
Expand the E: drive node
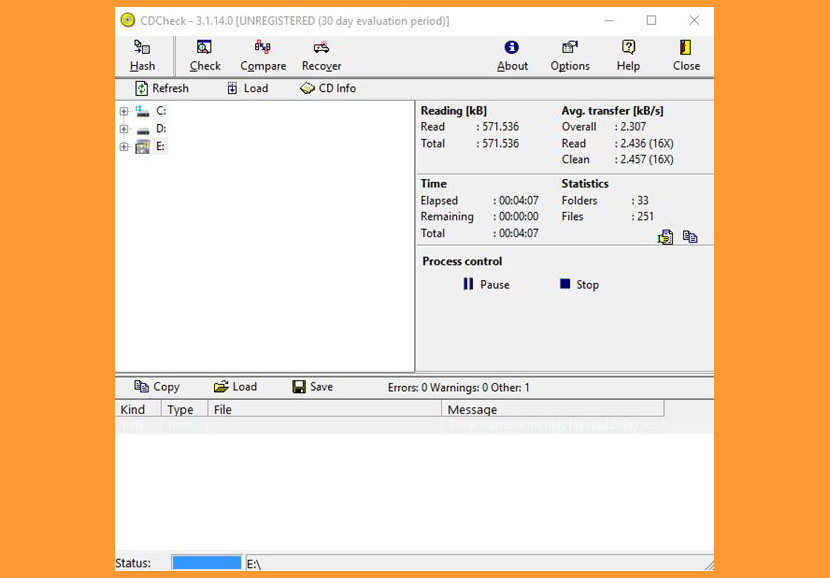124,147
